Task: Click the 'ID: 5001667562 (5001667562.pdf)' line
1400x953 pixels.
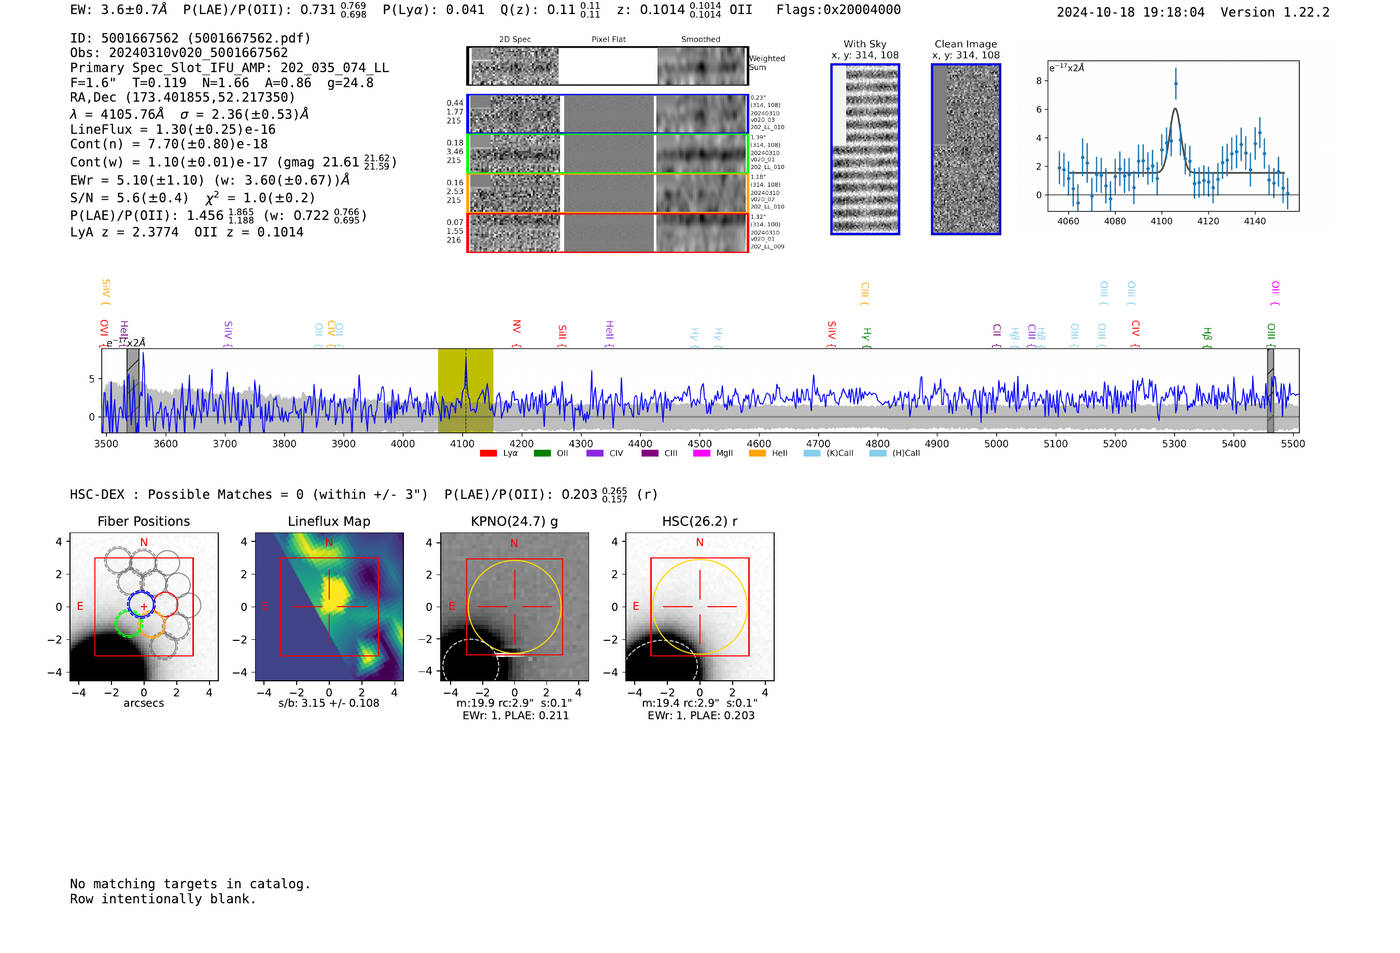Action: pyautogui.click(x=190, y=38)
